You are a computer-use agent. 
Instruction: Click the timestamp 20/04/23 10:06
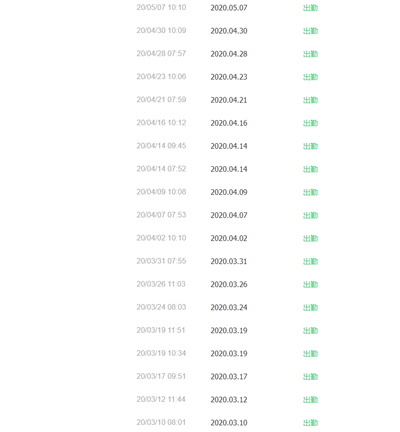pos(161,77)
